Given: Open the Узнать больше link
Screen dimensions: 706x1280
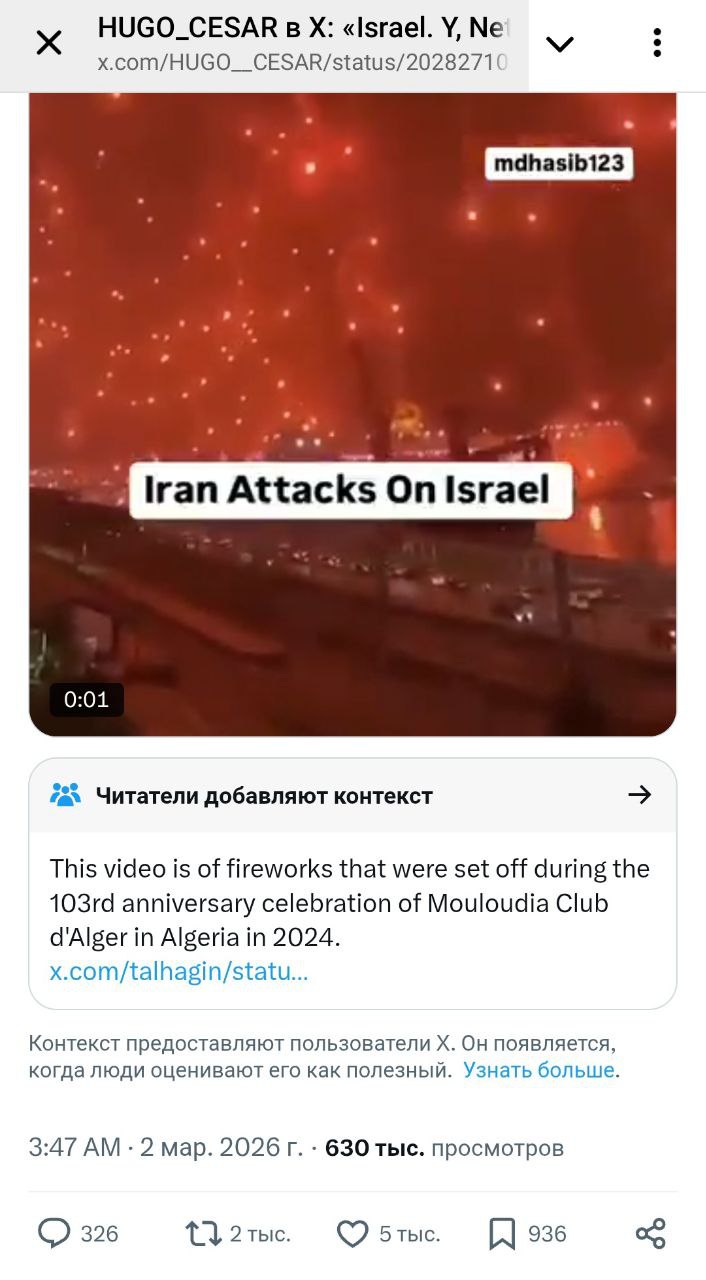Looking at the screenshot, I should point(539,1070).
